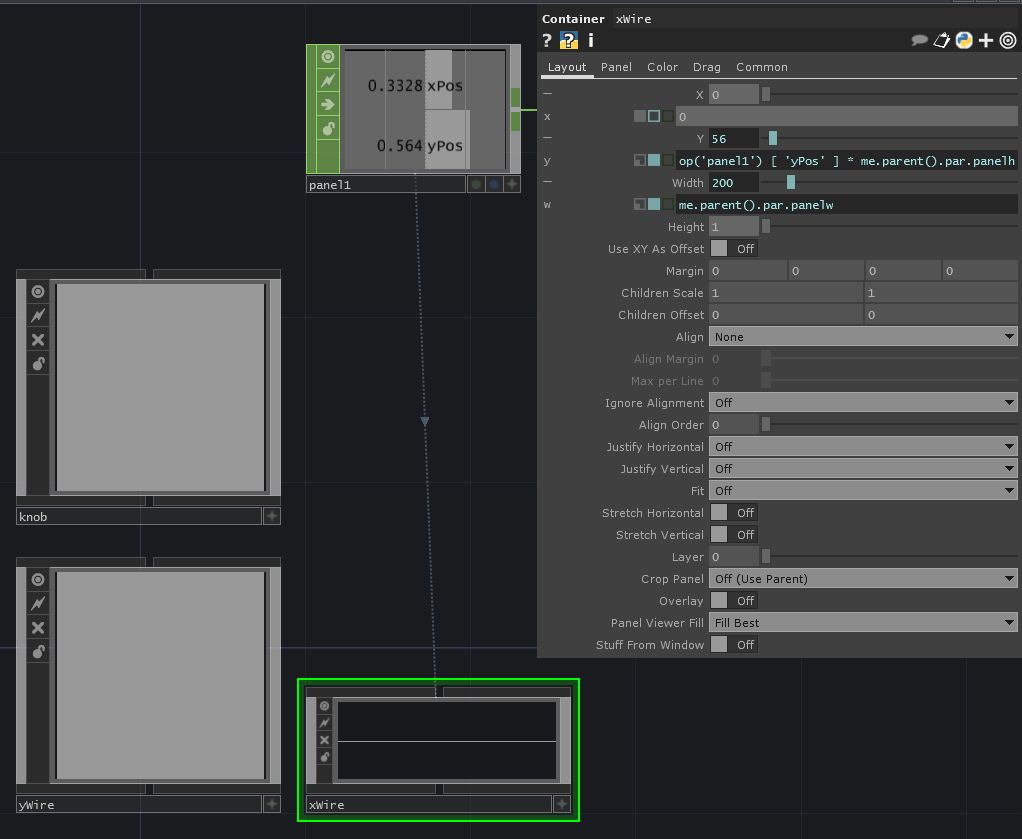Viewport: 1022px width, 839px height.
Task: Open the comment speech bubble icon
Action: coord(919,40)
